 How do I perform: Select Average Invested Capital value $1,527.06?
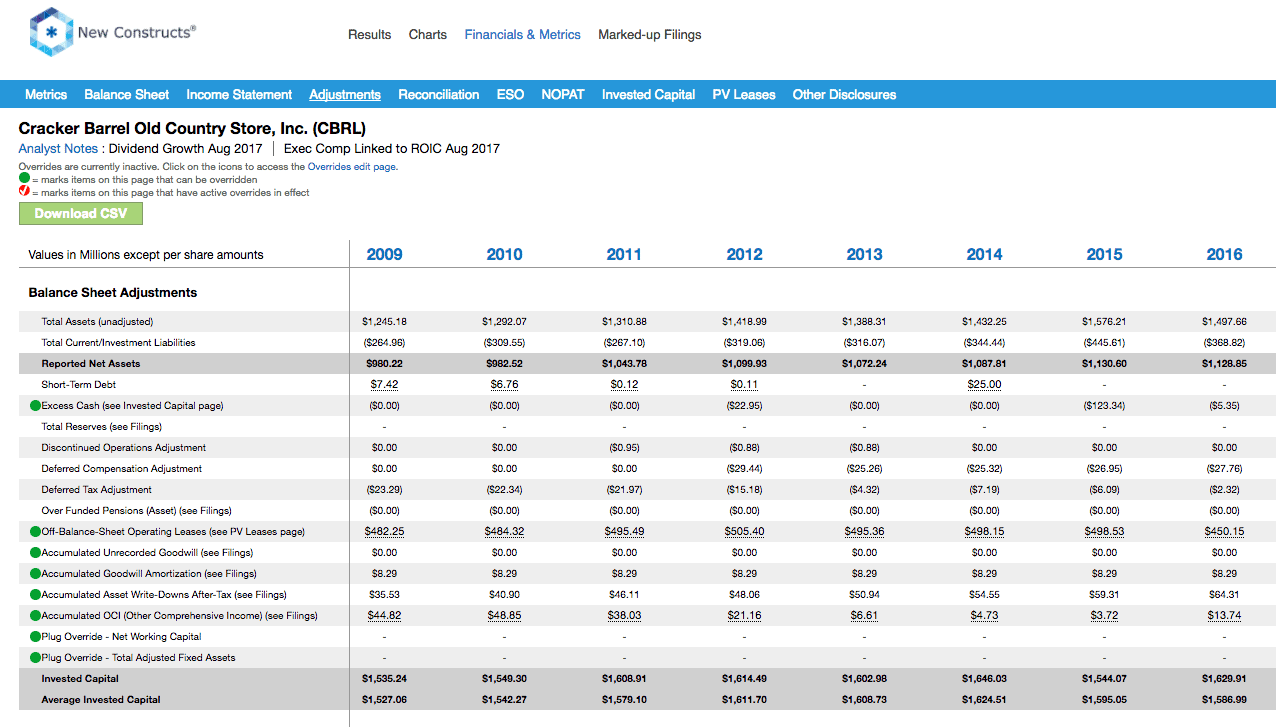pyautogui.click(x=385, y=700)
